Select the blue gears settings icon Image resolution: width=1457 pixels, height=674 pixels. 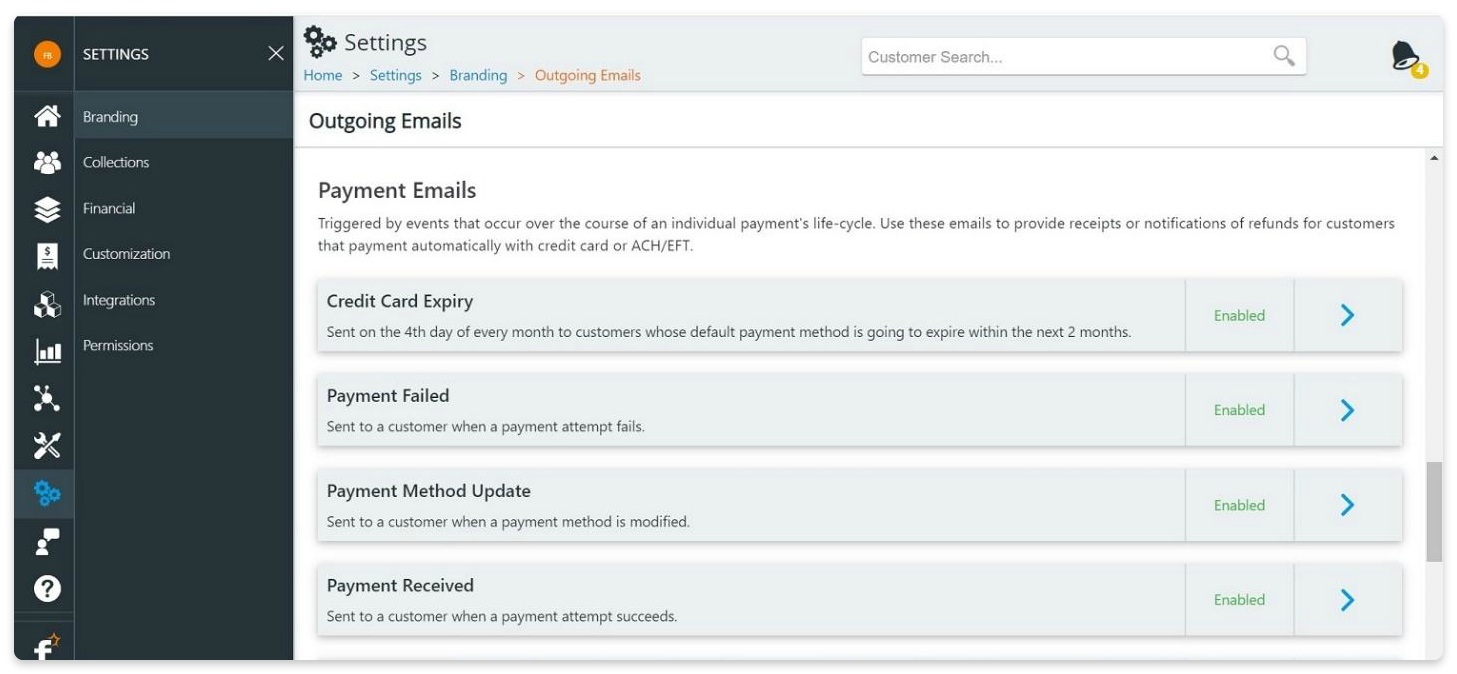pyautogui.click(x=47, y=493)
